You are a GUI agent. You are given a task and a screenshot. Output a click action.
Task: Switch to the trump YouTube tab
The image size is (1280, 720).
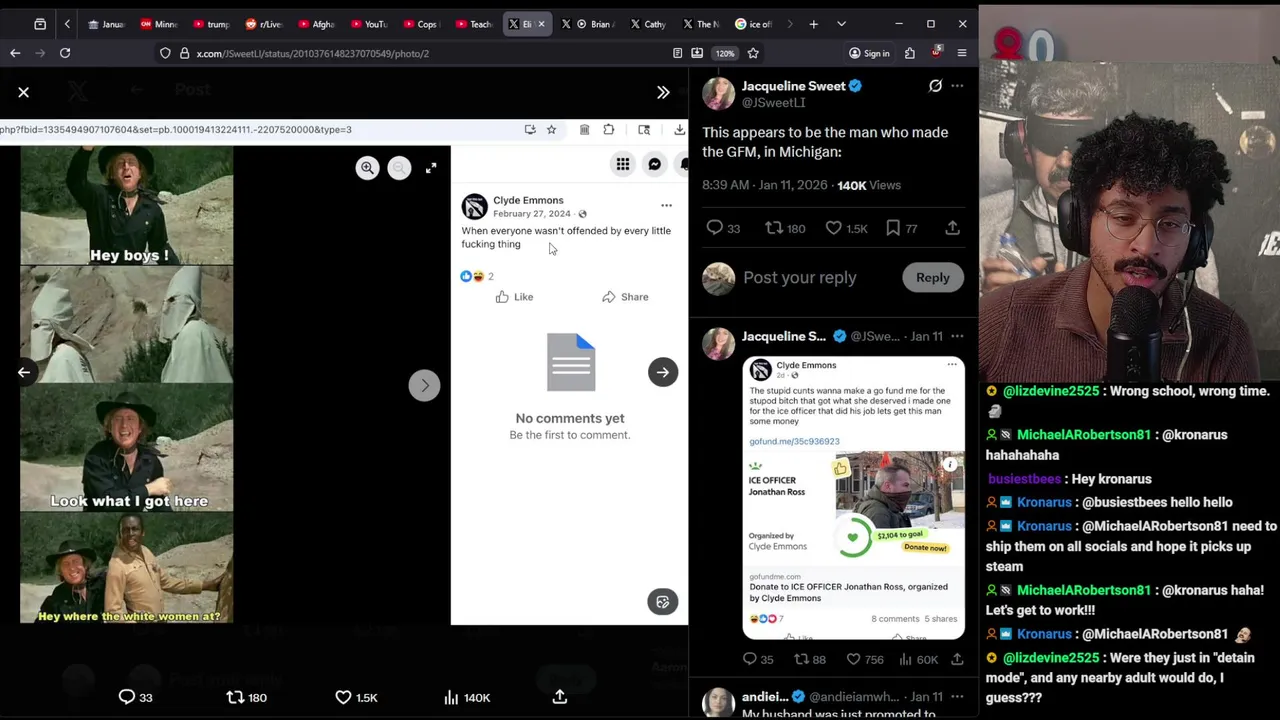[211, 24]
